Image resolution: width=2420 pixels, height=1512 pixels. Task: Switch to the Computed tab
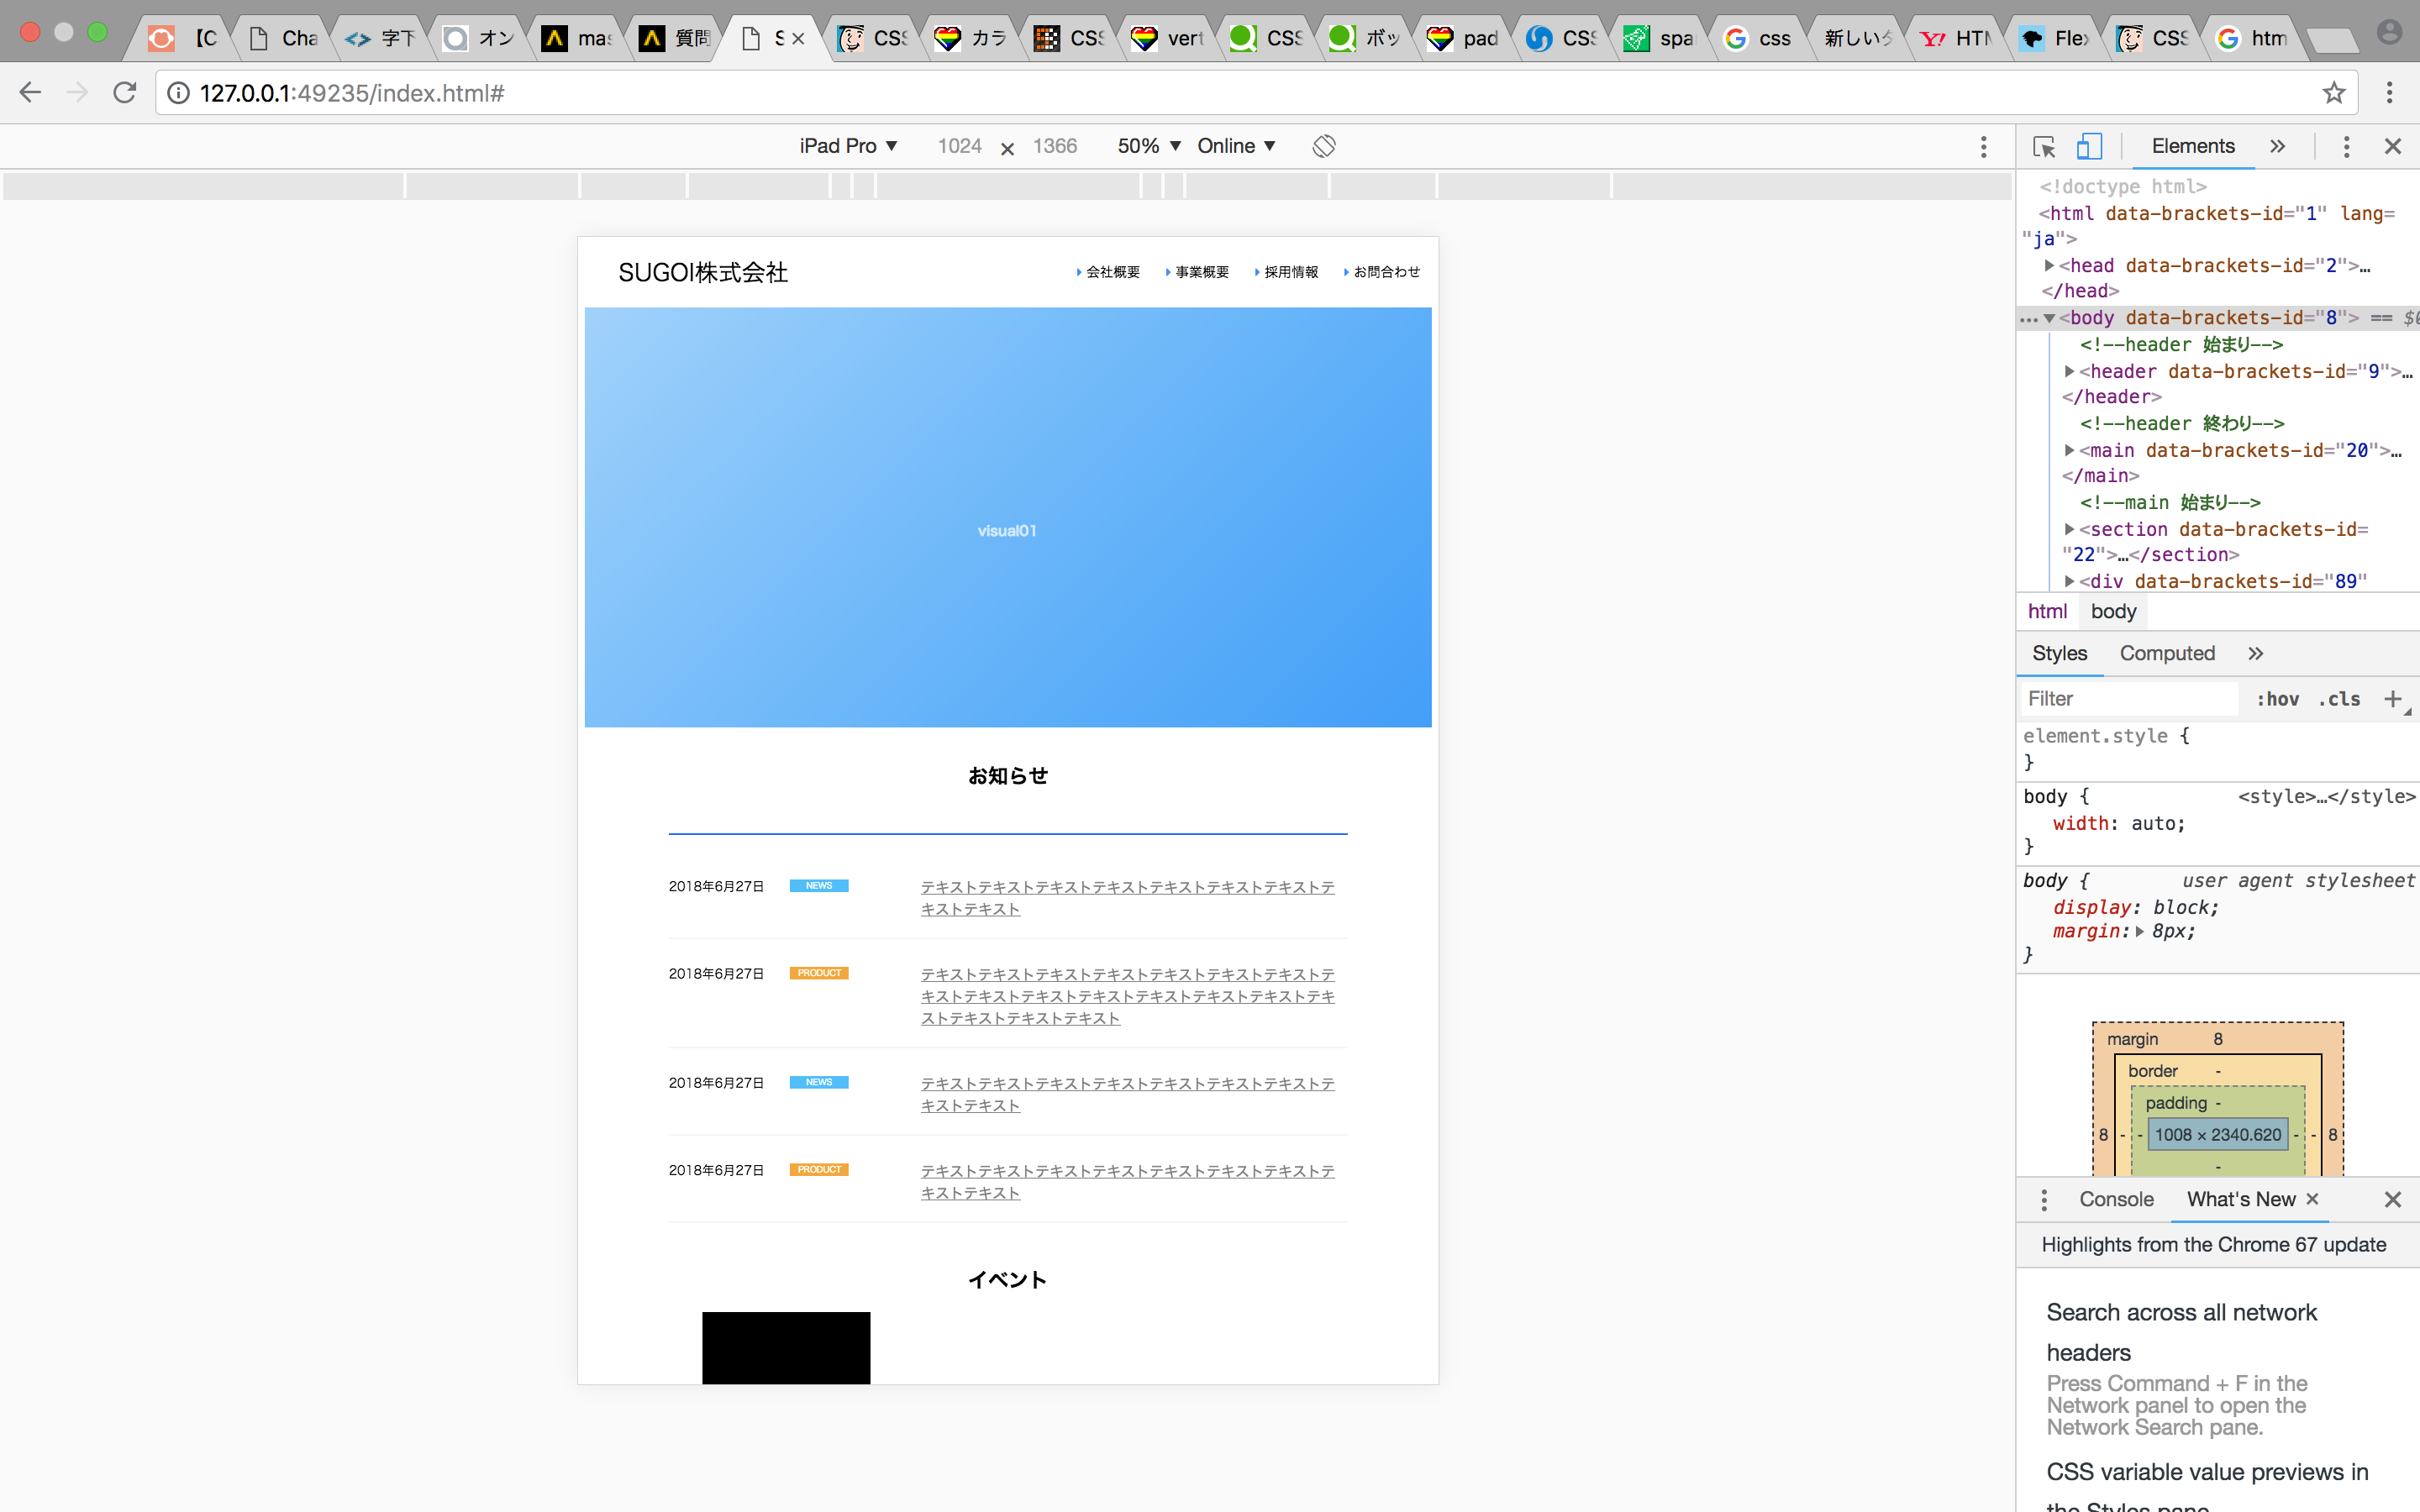click(x=2167, y=653)
